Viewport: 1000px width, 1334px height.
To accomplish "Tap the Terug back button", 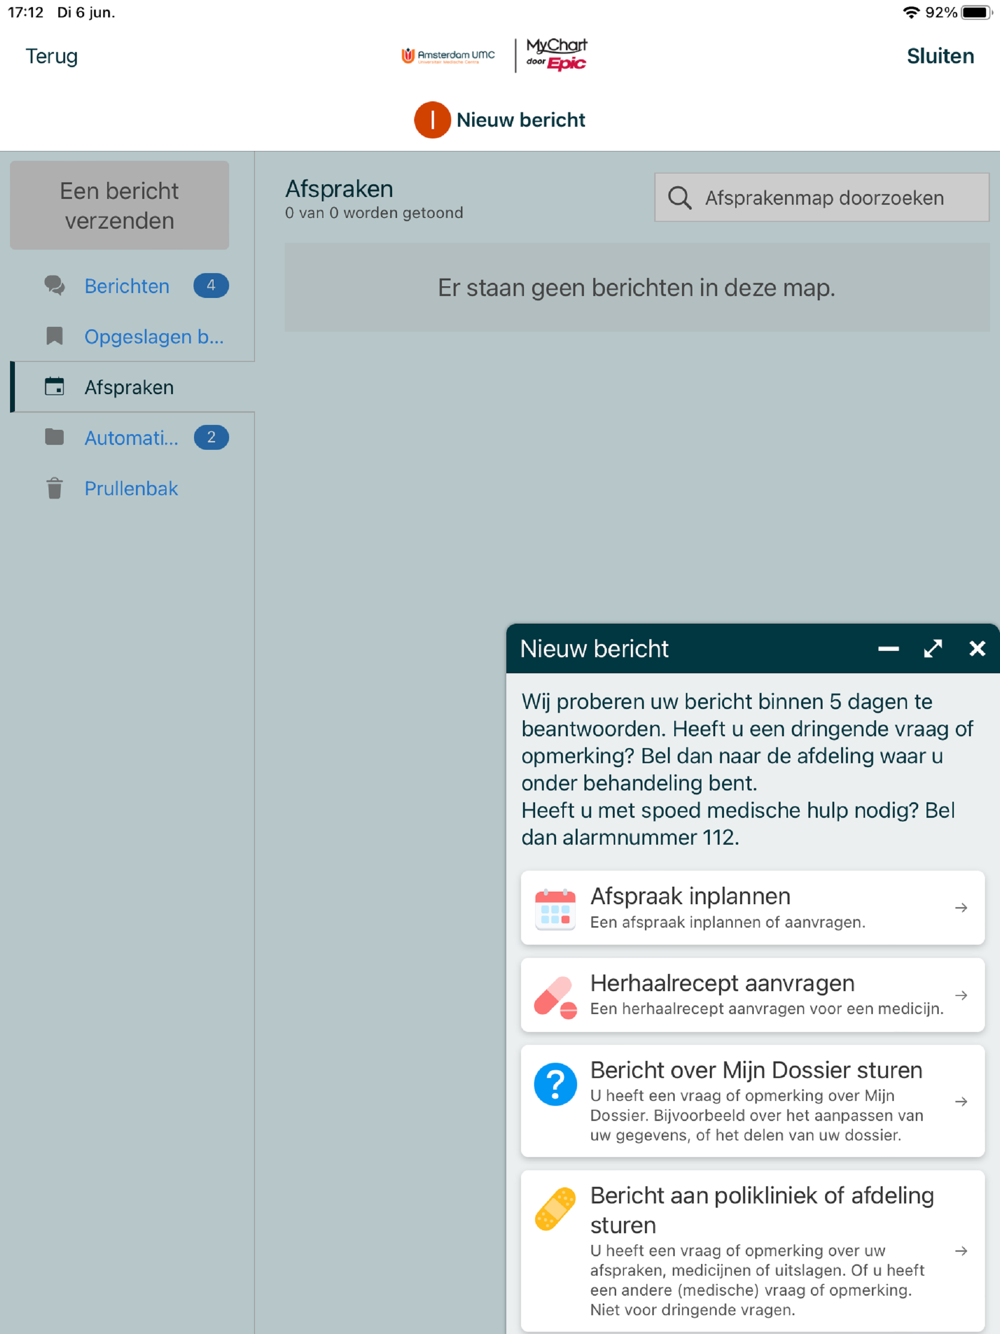I will point(51,56).
